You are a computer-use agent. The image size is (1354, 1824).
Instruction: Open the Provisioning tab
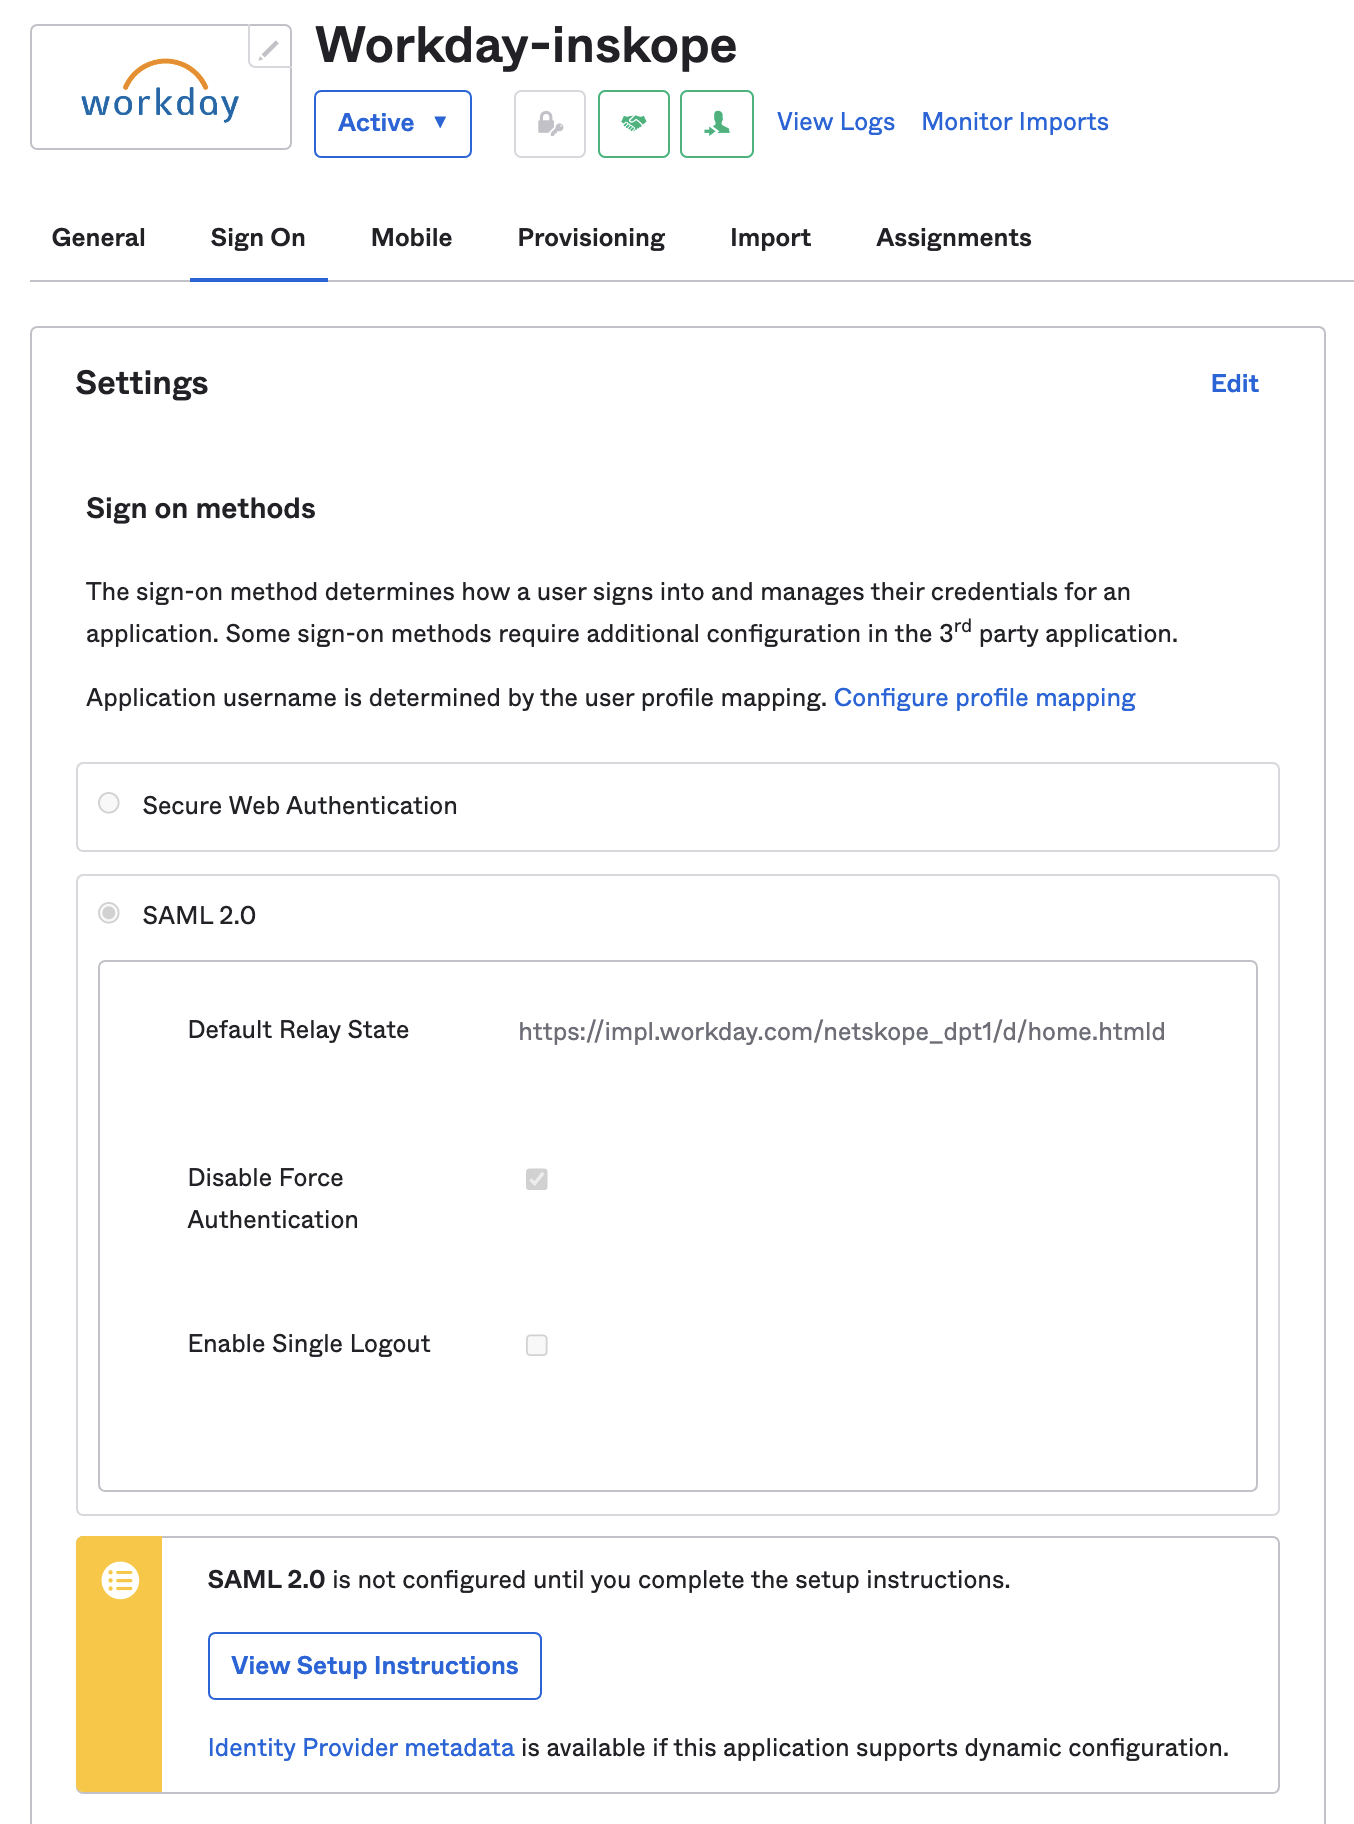[x=591, y=238]
